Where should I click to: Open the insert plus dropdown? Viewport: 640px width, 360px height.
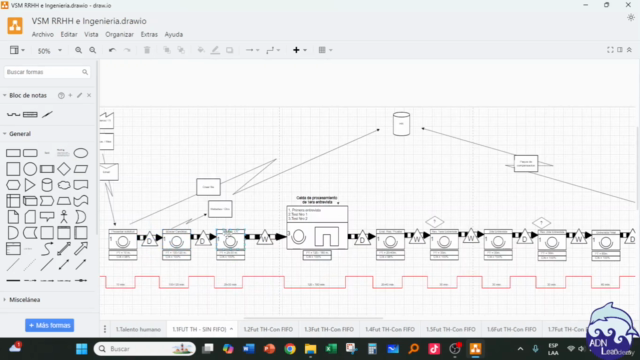(x=300, y=50)
